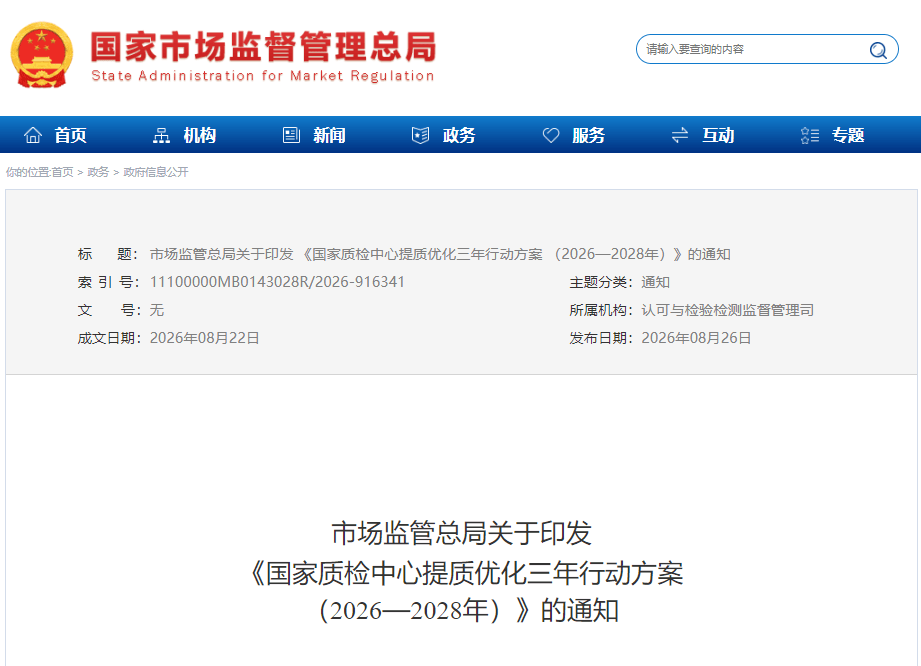921x666 pixels.
Task: Click the national emblem logo
Action: [x=42, y=55]
